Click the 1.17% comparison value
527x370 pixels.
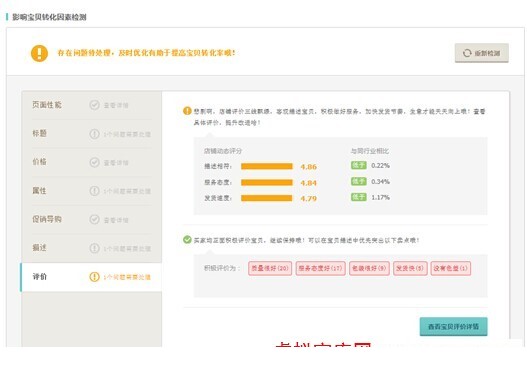click(x=380, y=197)
